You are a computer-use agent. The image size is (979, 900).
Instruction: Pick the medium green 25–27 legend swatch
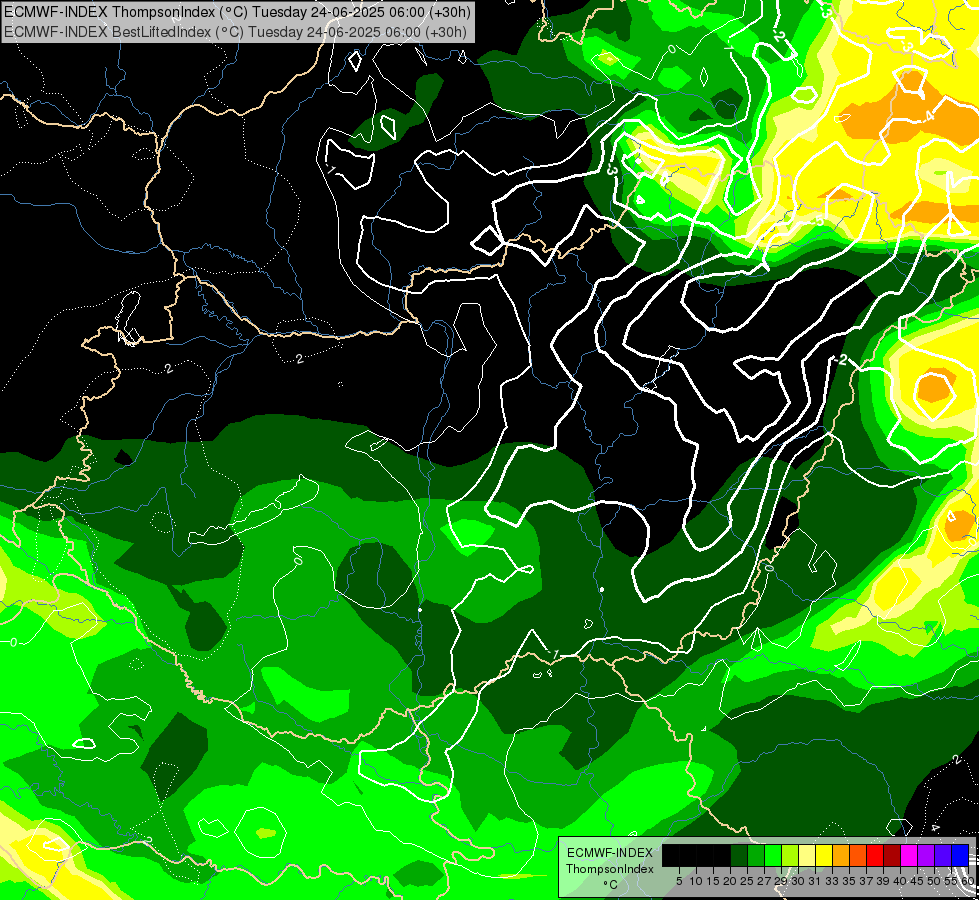(x=755, y=855)
